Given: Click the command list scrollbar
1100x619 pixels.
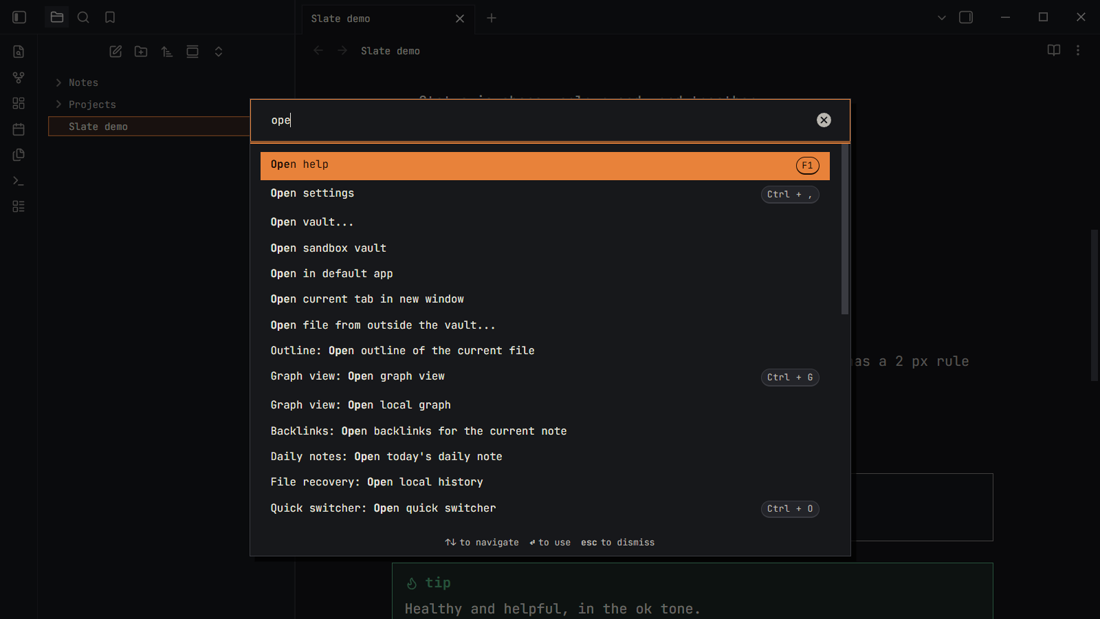Looking at the screenshot, I should [x=845, y=230].
